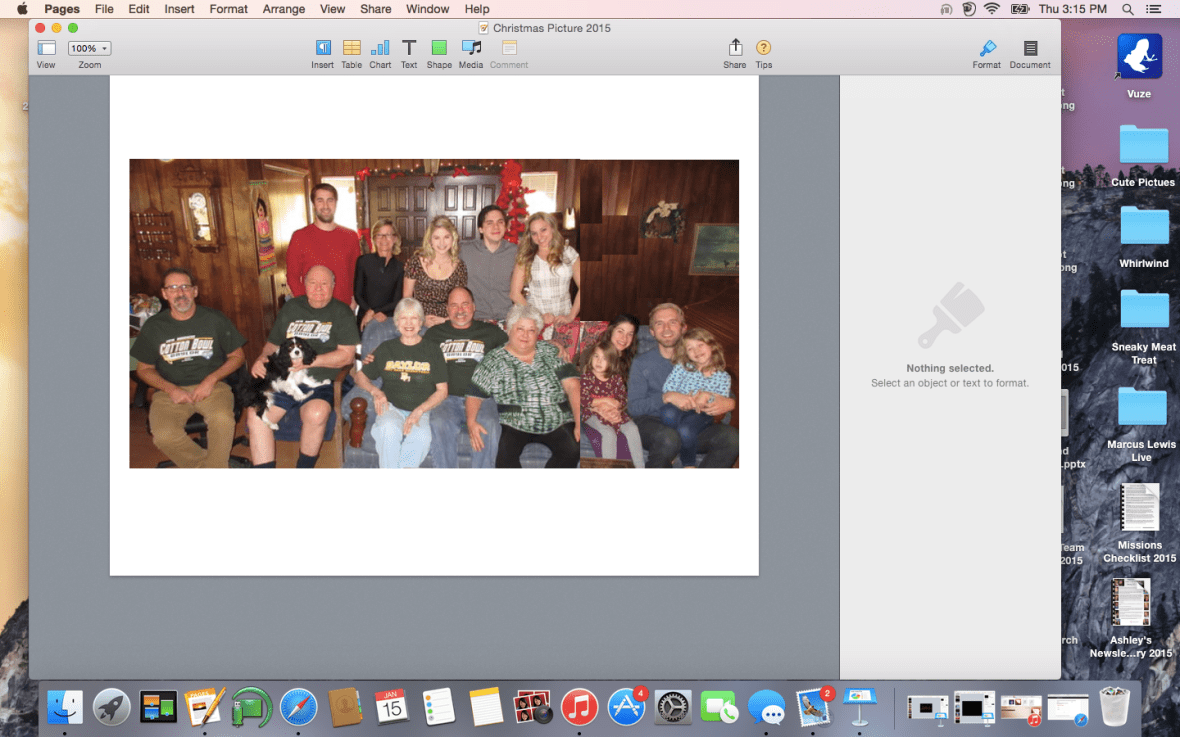
Task: Open the Cute Pictues desktop folder
Action: [x=1143, y=146]
